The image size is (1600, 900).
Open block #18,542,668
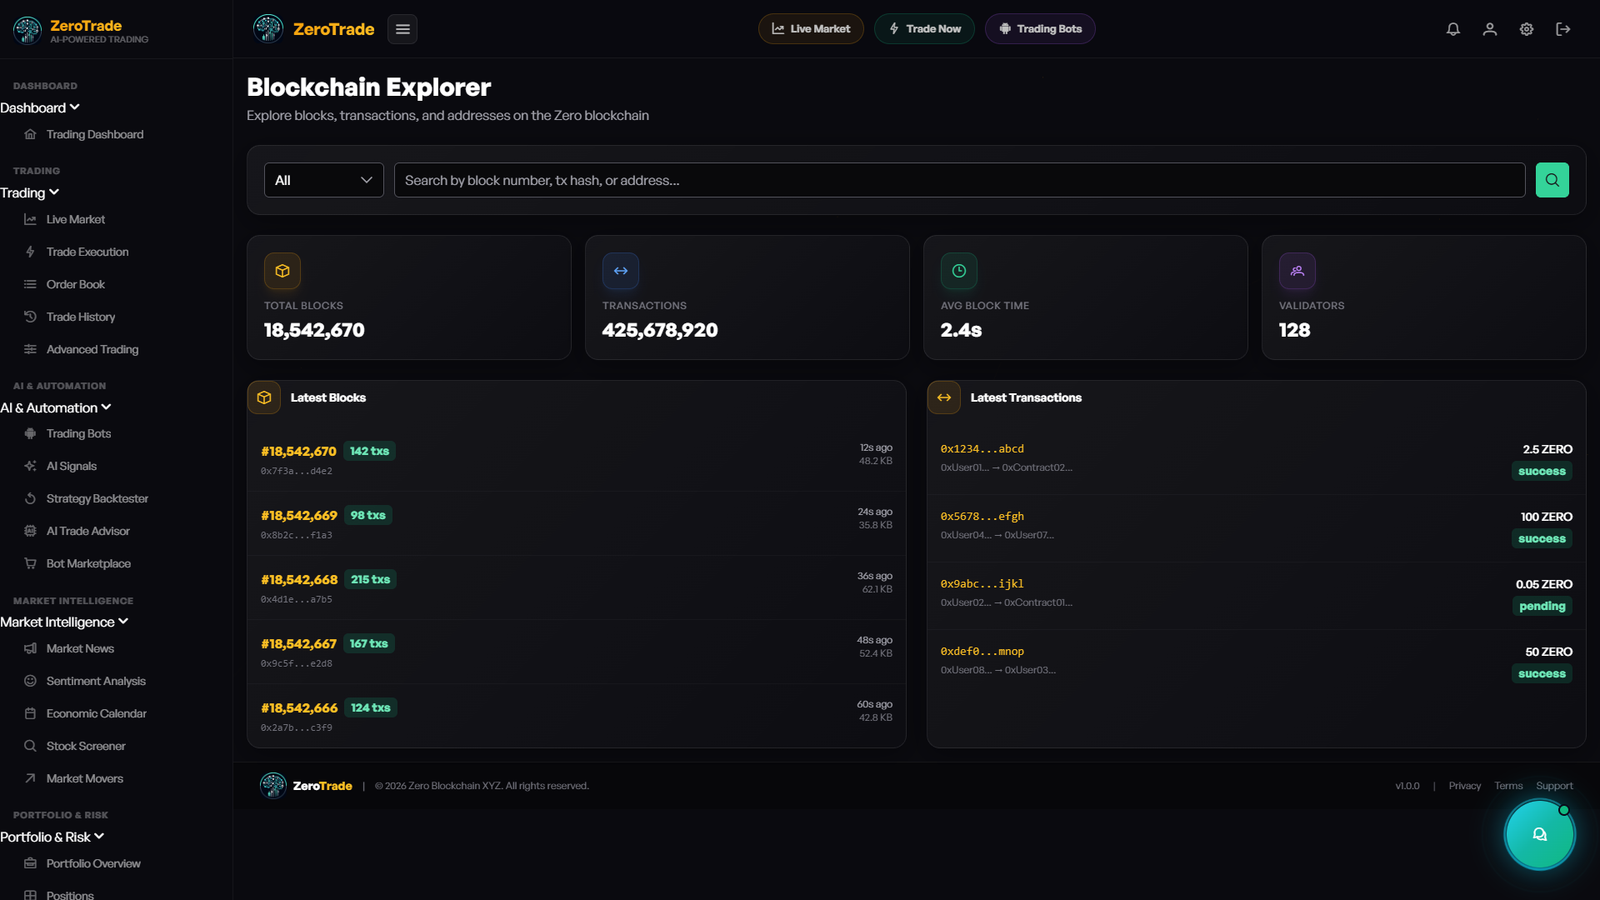(x=299, y=579)
